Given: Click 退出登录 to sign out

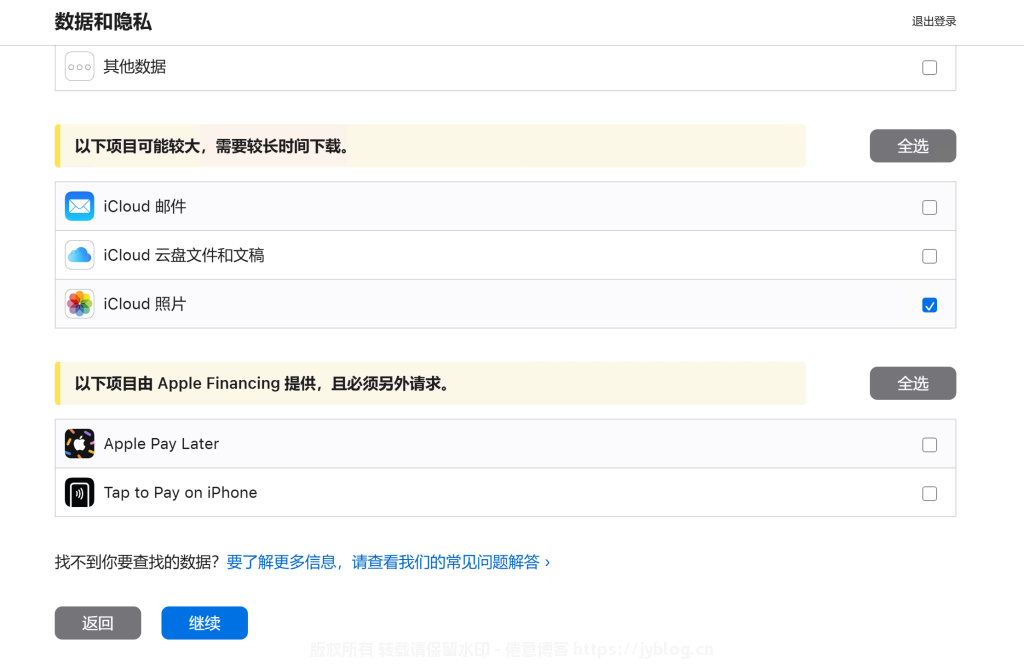Looking at the screenshot, I should click(933, 22).
